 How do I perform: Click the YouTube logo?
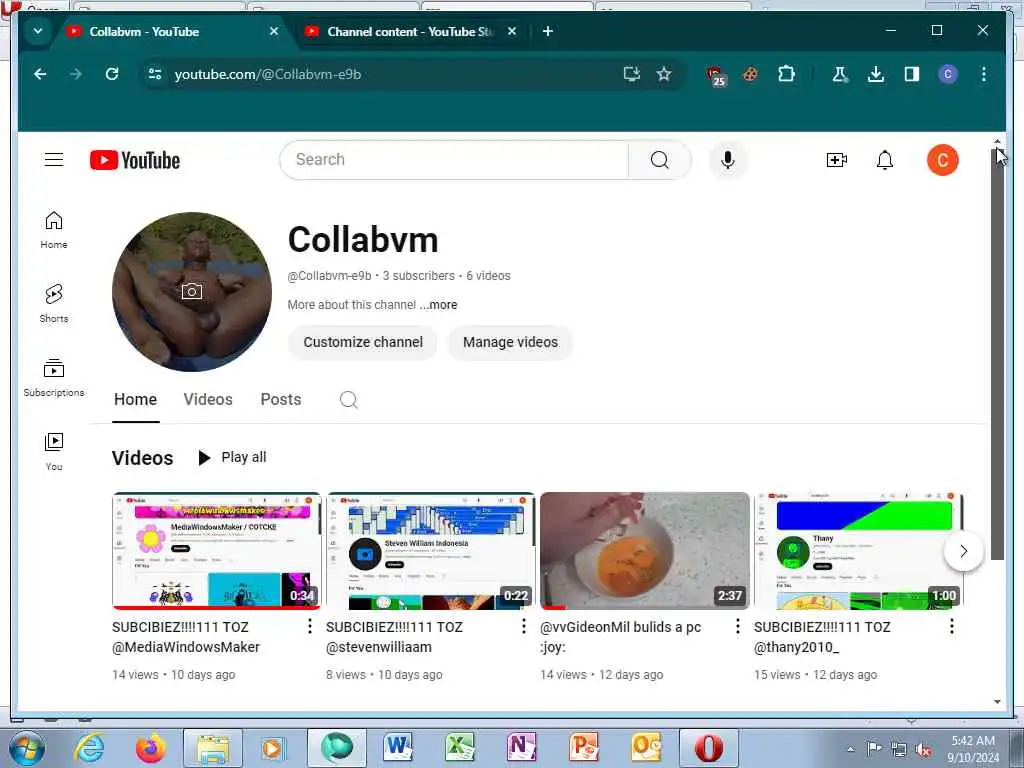tap(135, 160)
